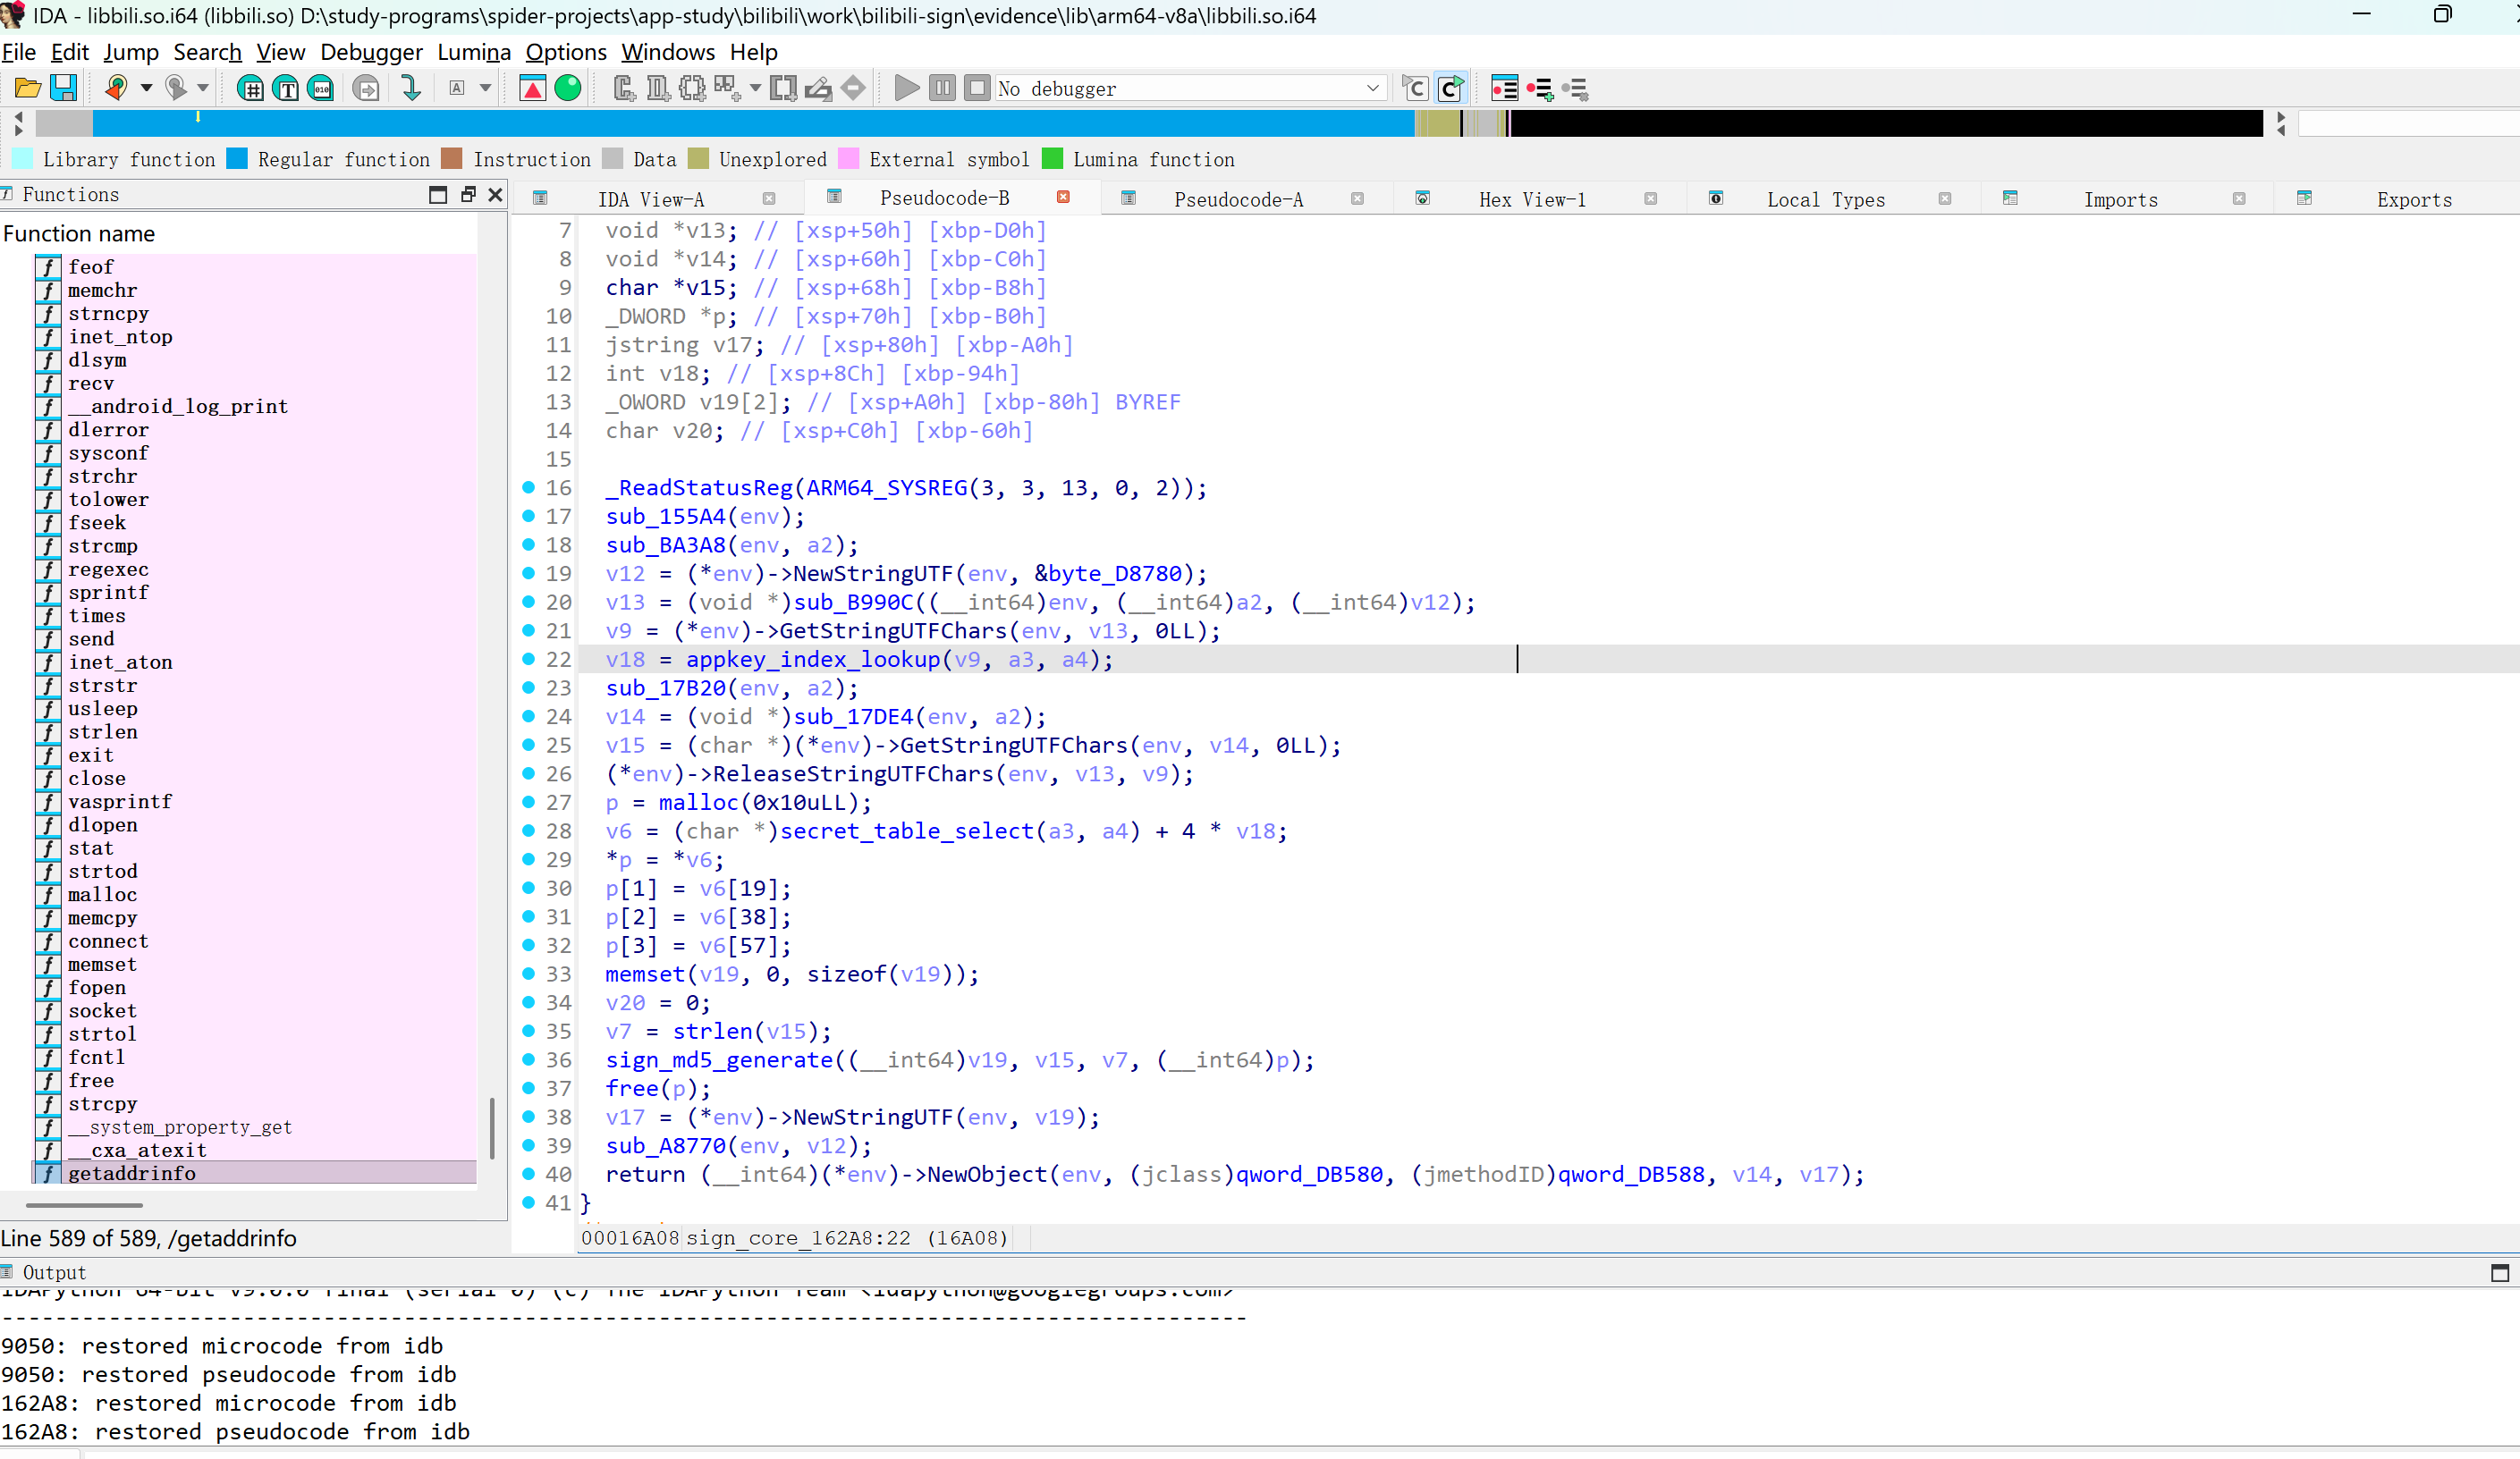This screenshot has width=2520, height=1459.
Task: Click the binary '010' search toolbar icon
Action: click(321, 88)
